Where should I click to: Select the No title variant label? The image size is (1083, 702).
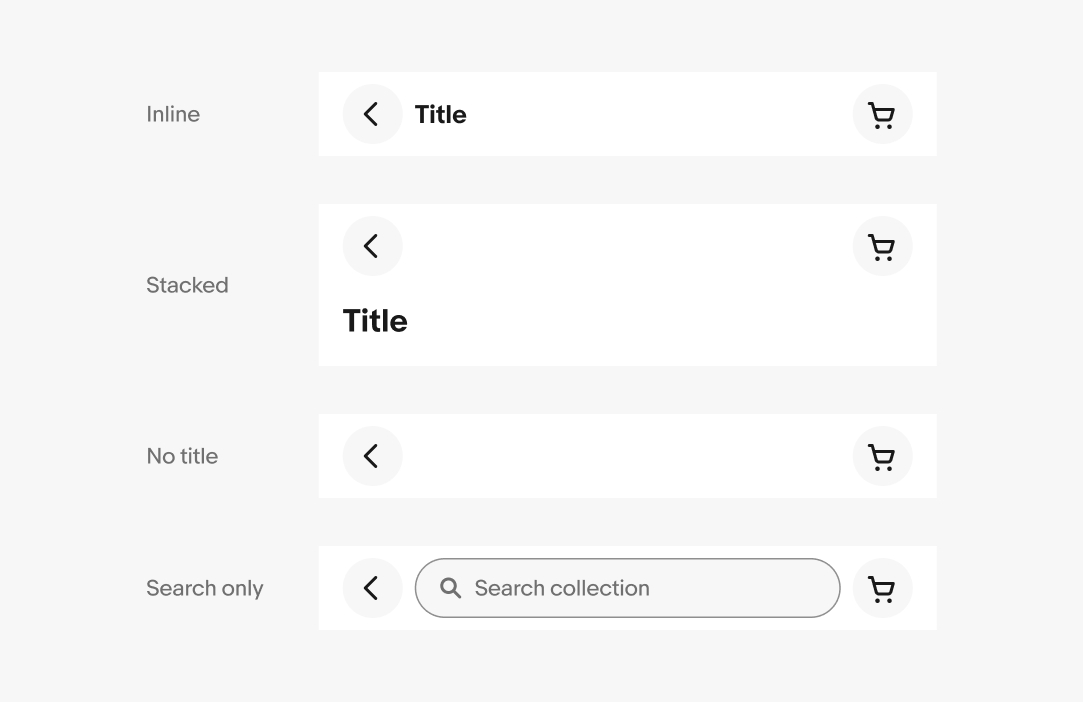tap(182, 456)
